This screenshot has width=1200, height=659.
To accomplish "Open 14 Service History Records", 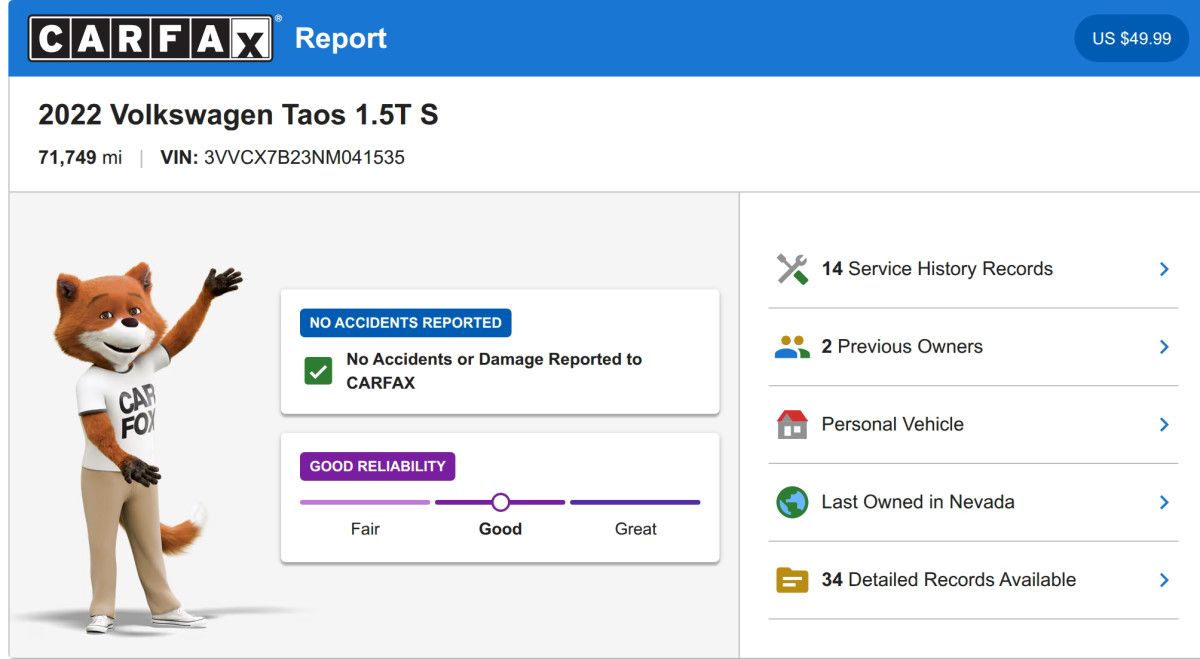I will point(973,269).
